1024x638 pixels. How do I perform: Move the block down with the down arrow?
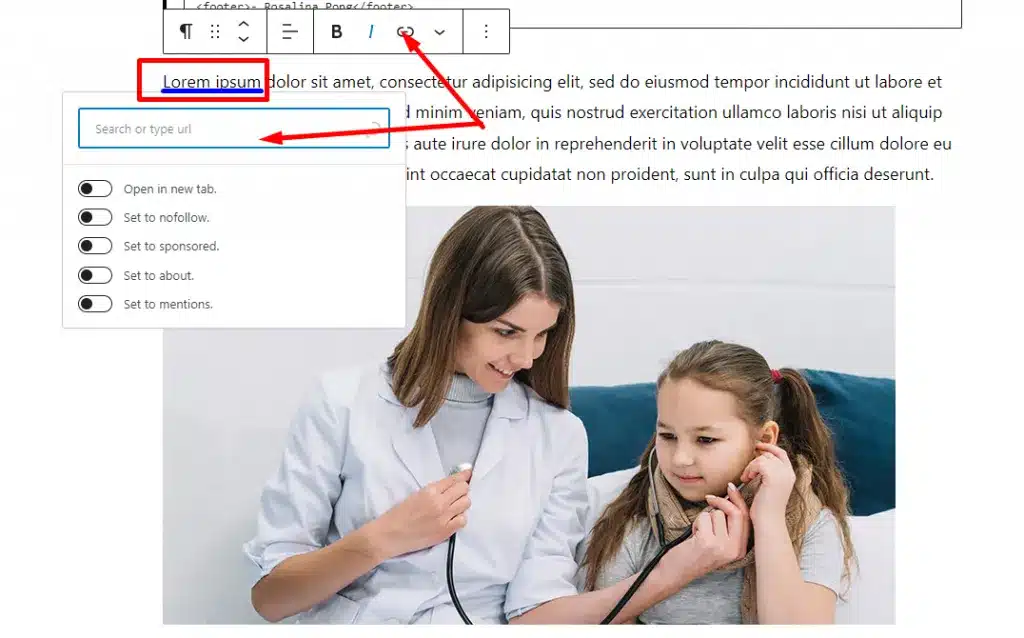(x=243, y=38)
